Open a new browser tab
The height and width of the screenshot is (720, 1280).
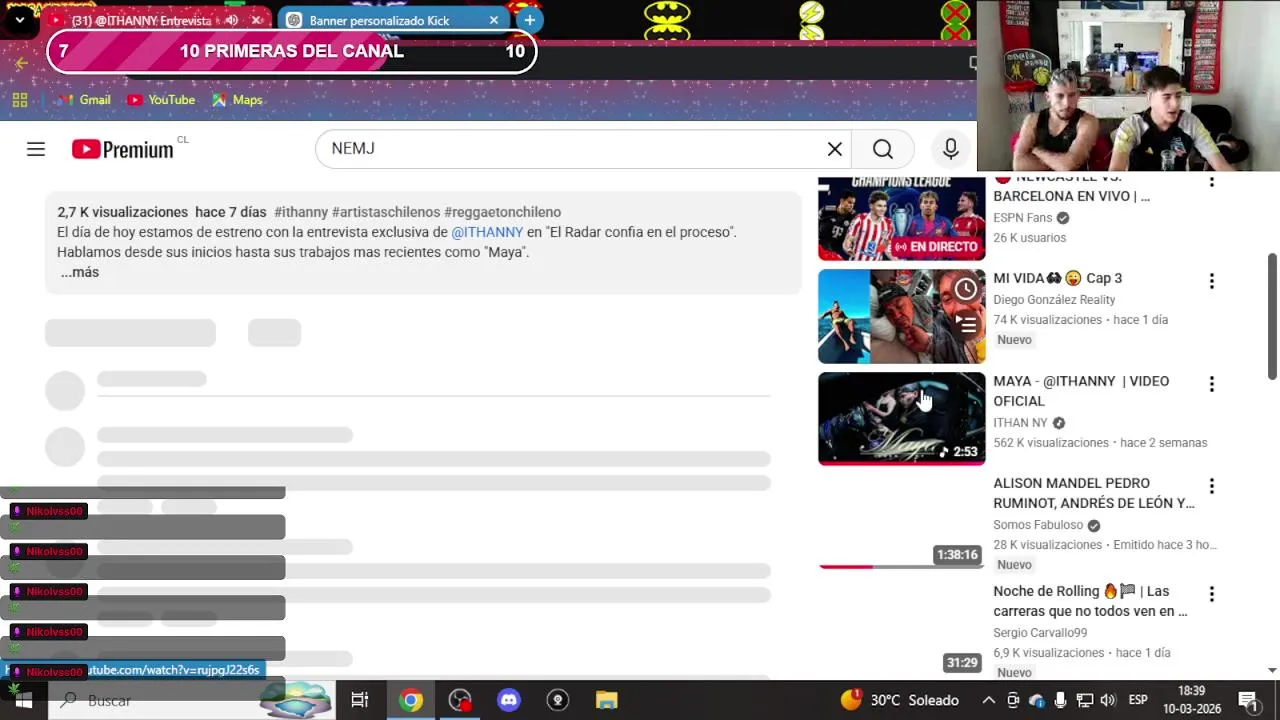click(529, 20)
